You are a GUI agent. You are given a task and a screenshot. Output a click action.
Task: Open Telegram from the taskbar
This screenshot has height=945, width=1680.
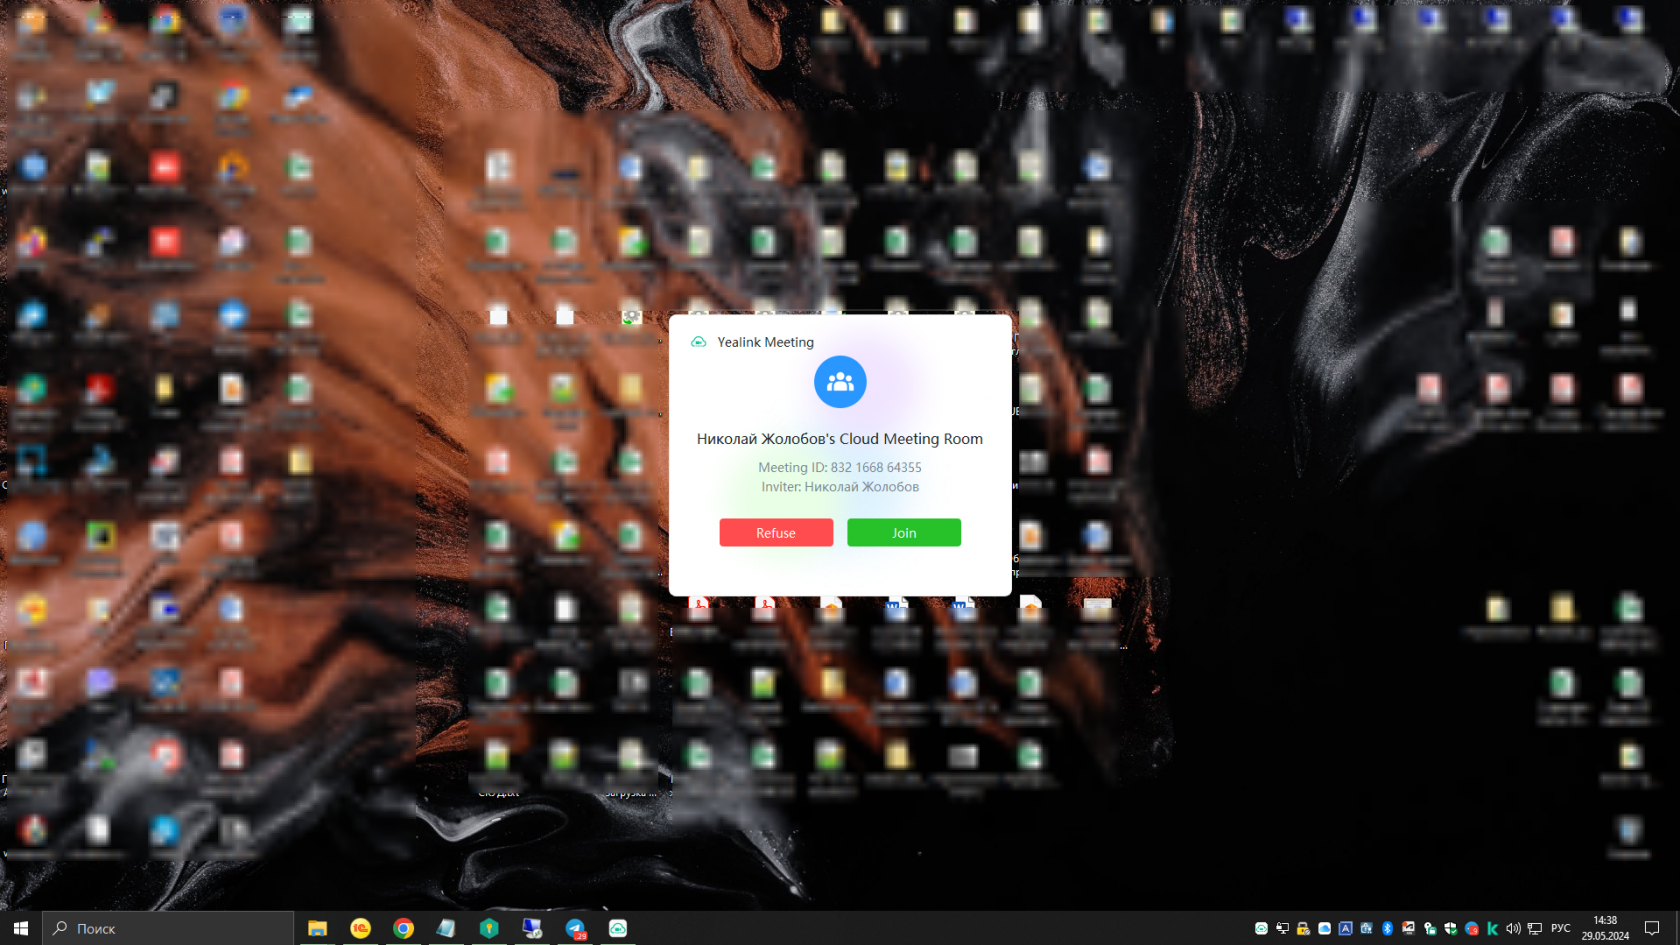pyautogui.click(x=575, y=928)
